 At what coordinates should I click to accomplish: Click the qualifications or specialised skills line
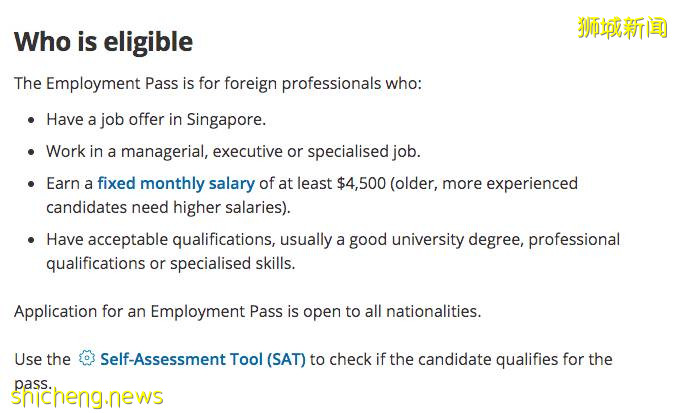[170, 263]
